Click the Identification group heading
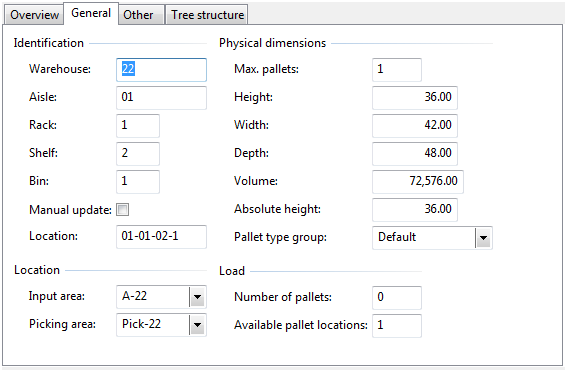Screen dimensions: 567x372 coord(49,43)
